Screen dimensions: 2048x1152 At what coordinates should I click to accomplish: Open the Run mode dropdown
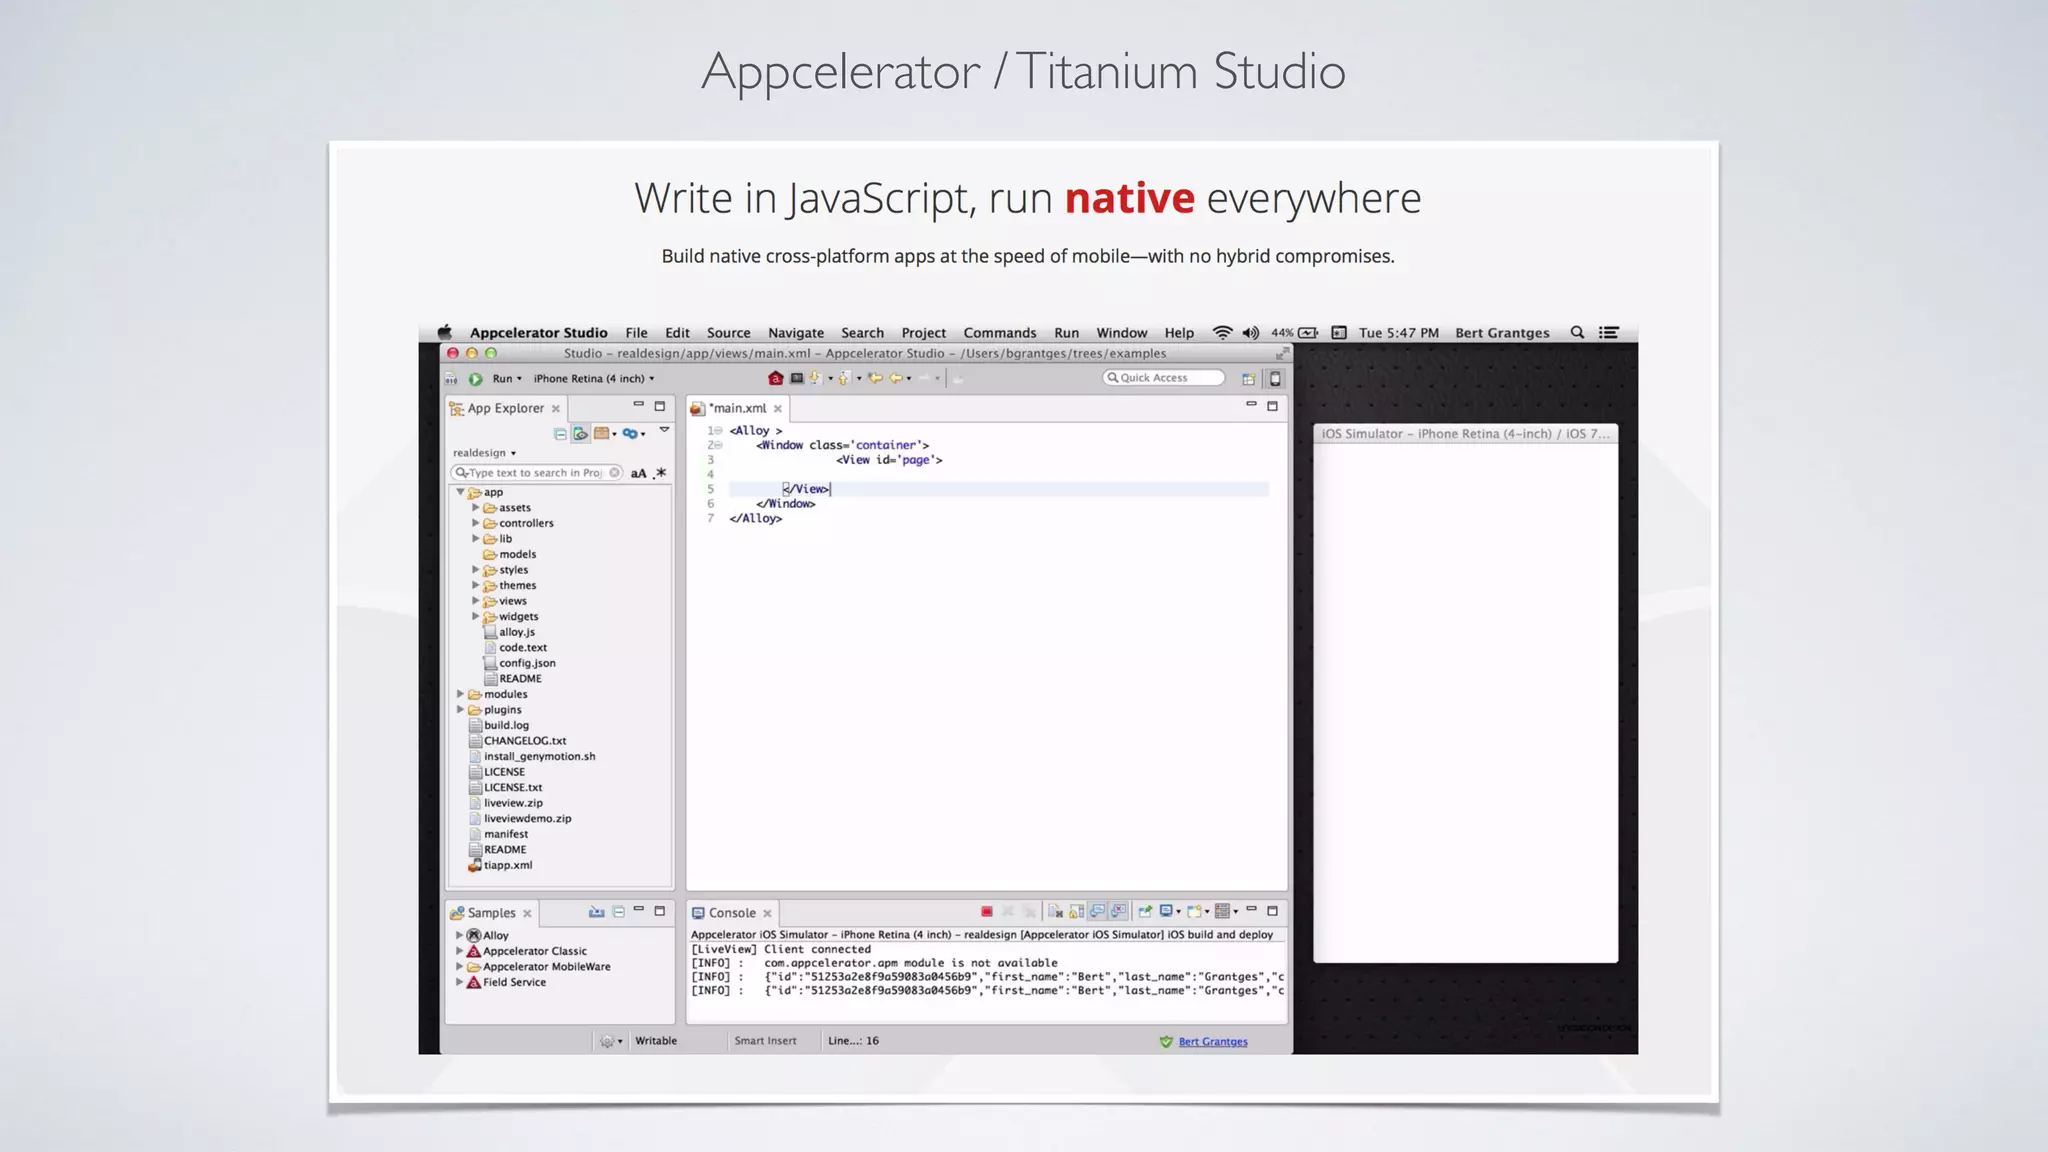506,379
